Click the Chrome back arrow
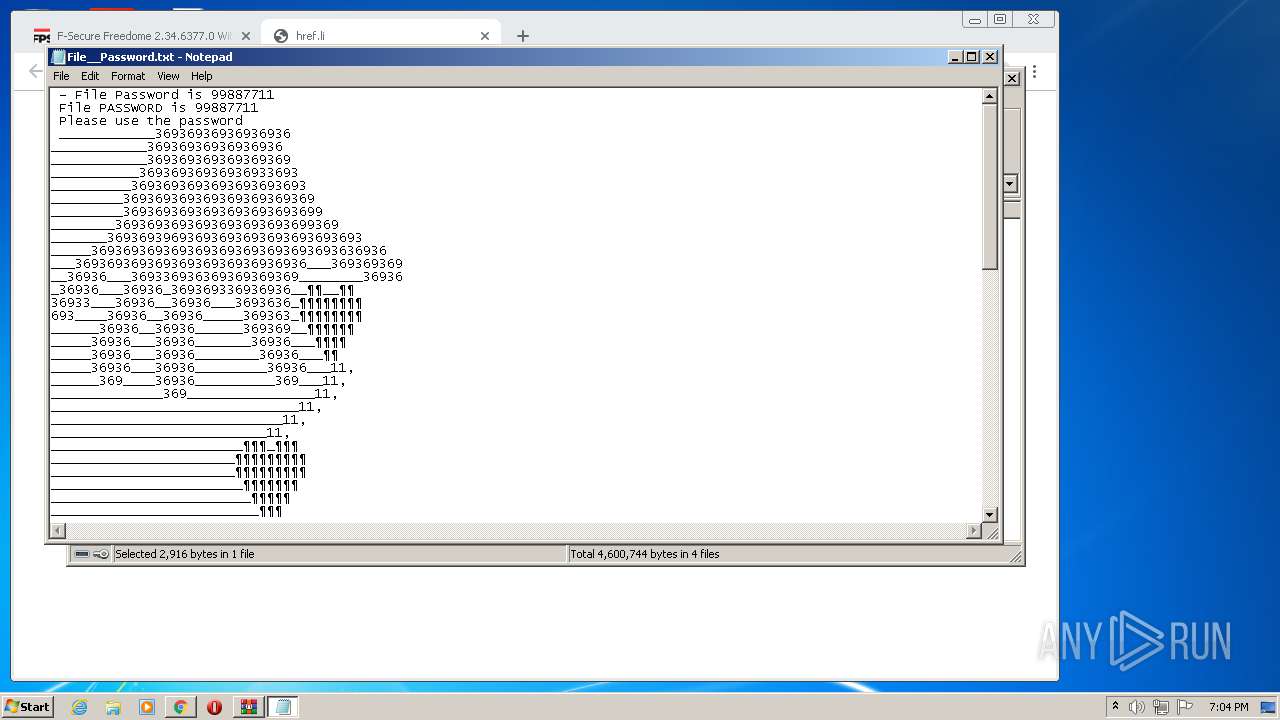This screenshot has height=720, width=1280. tap(35, 71)
